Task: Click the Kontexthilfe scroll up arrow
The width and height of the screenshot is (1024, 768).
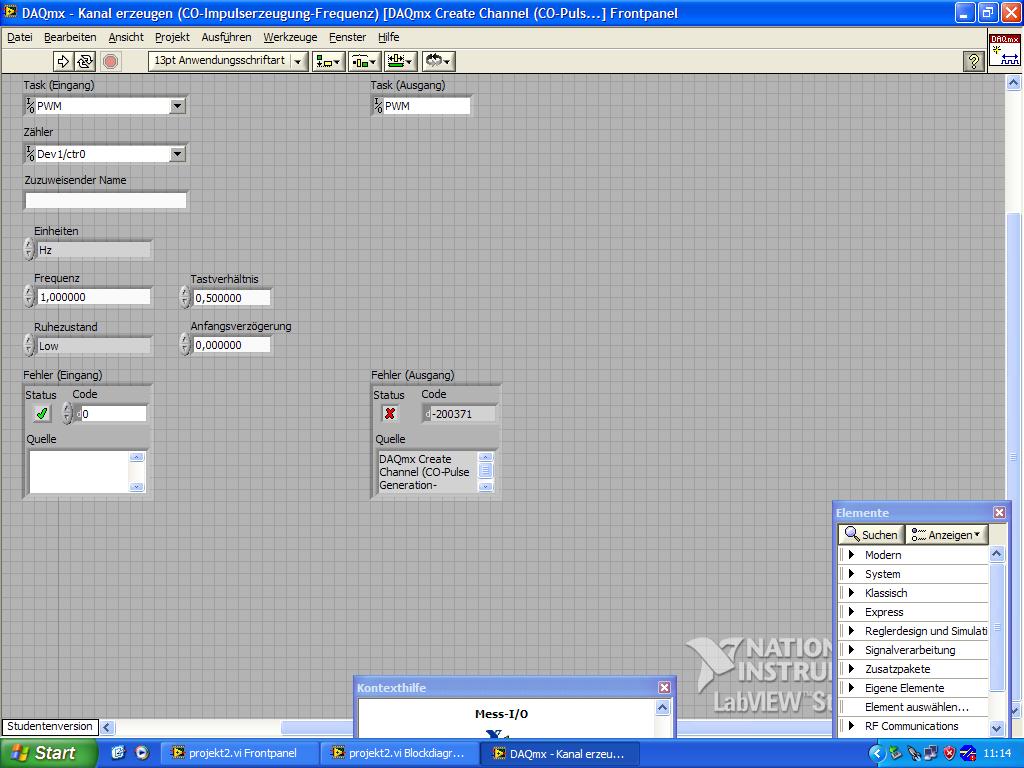Action: click(662, 707)
